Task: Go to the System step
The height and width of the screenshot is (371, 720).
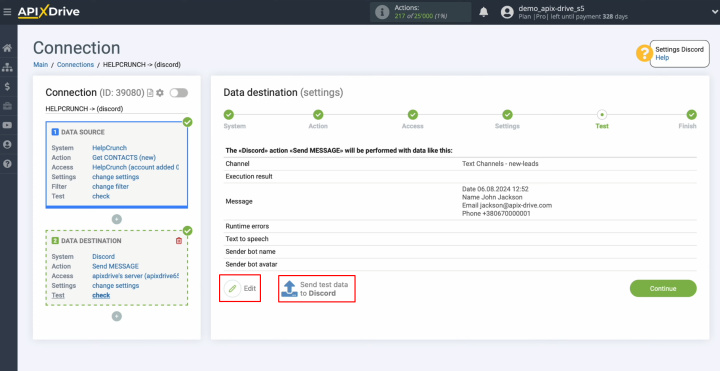Action: point(229,115)
